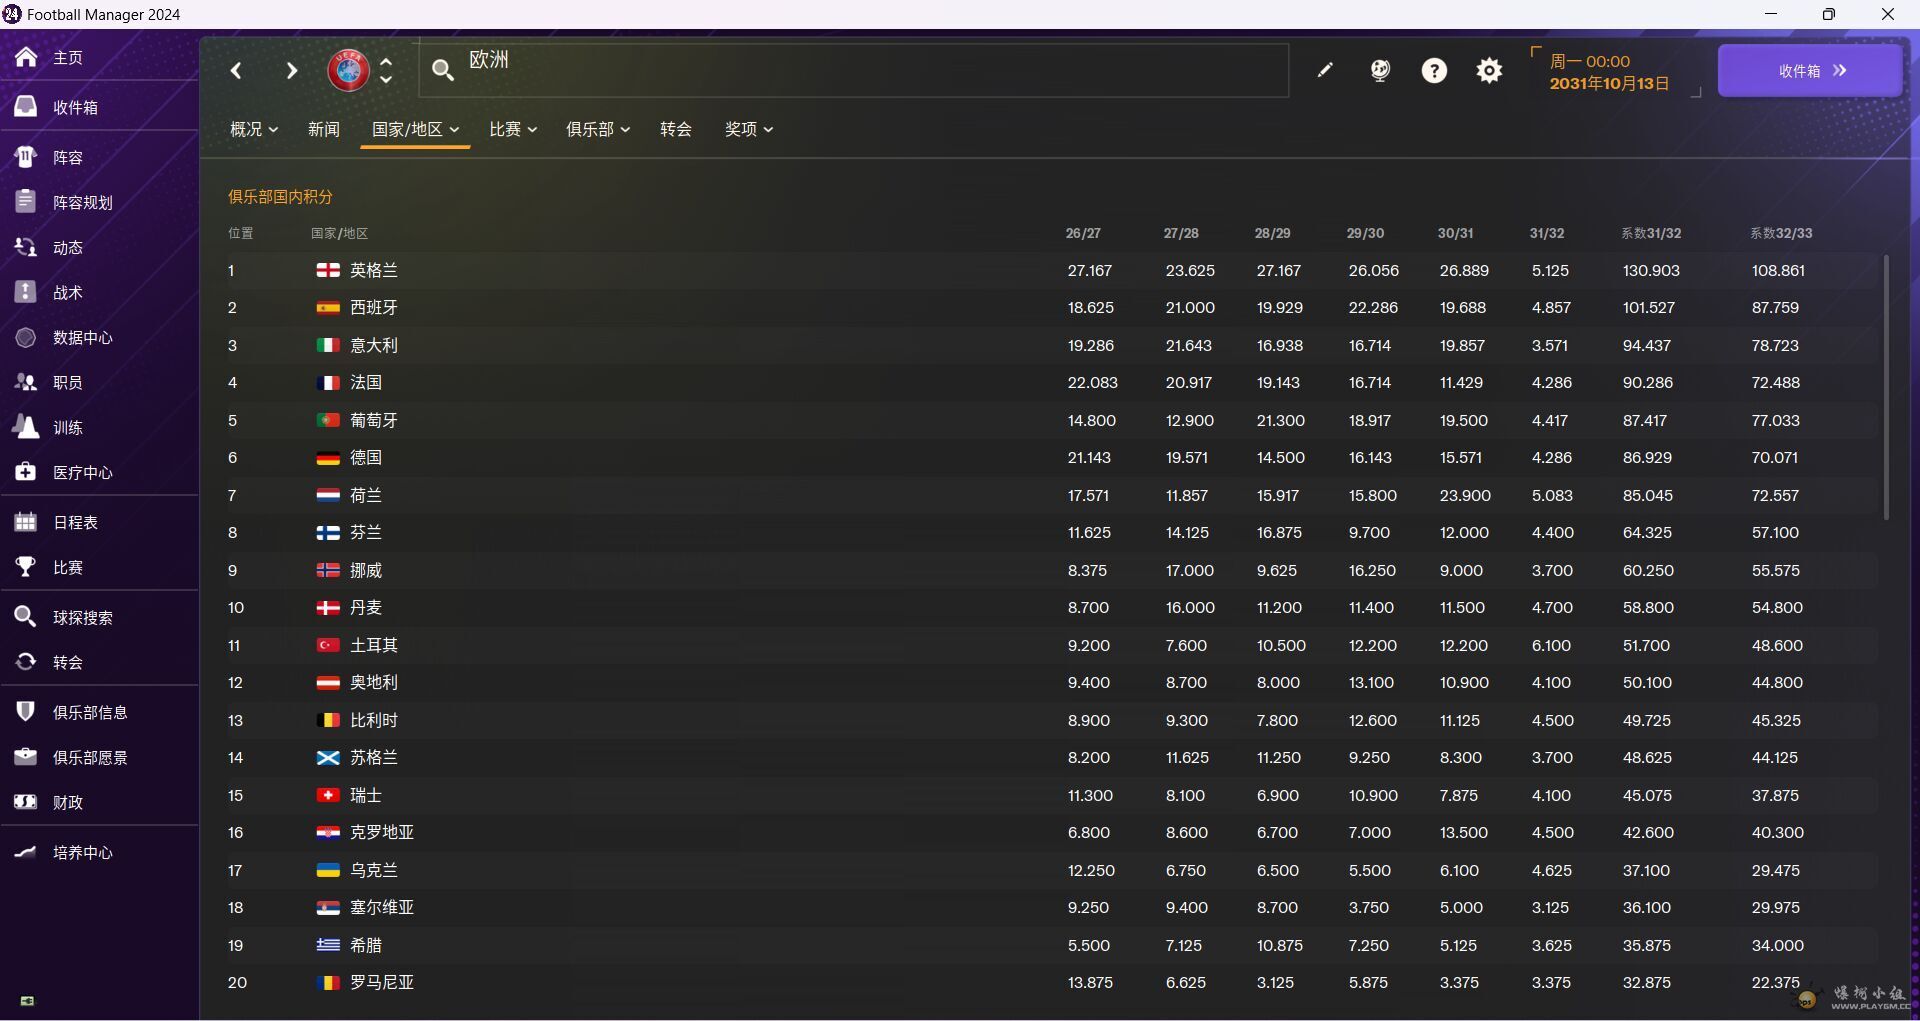Select the 130.903 coefficient cell
Image resolution: width=1920 pixels, height=1021 pixels.
click(x=1651, y=271)
